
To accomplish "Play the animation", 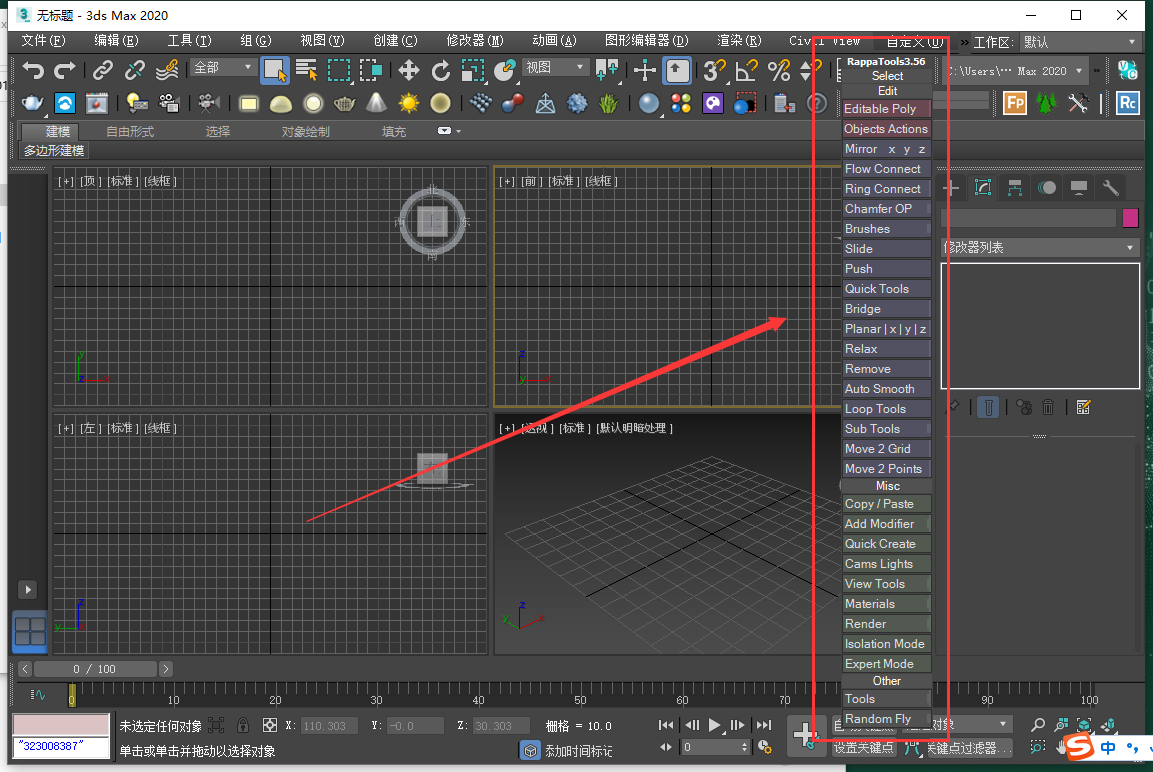I will coord(714,725).
